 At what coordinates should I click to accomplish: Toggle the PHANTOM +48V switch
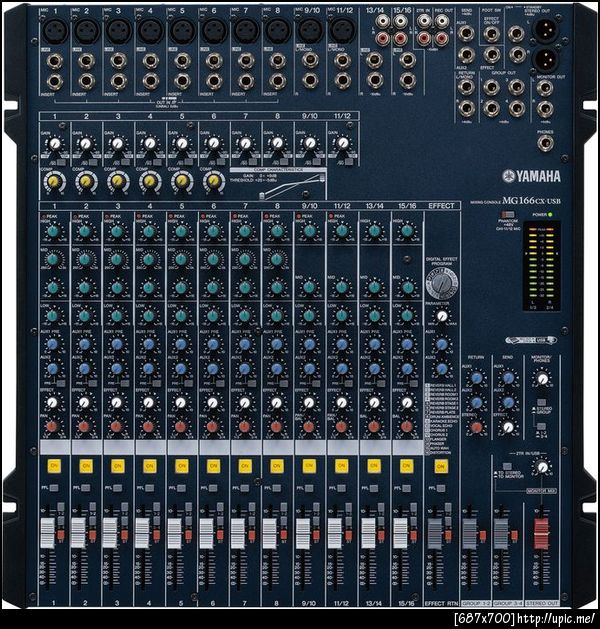point(508,215)
